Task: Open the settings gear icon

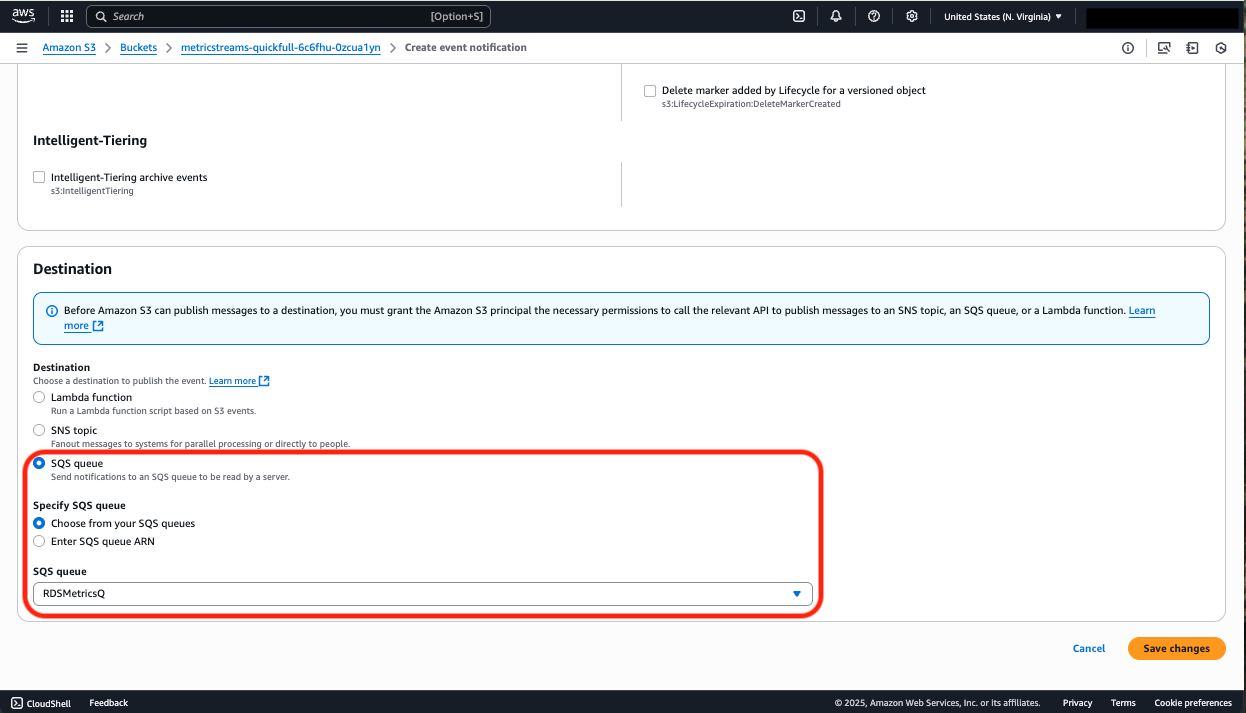Action: click(x=911, y=16)
